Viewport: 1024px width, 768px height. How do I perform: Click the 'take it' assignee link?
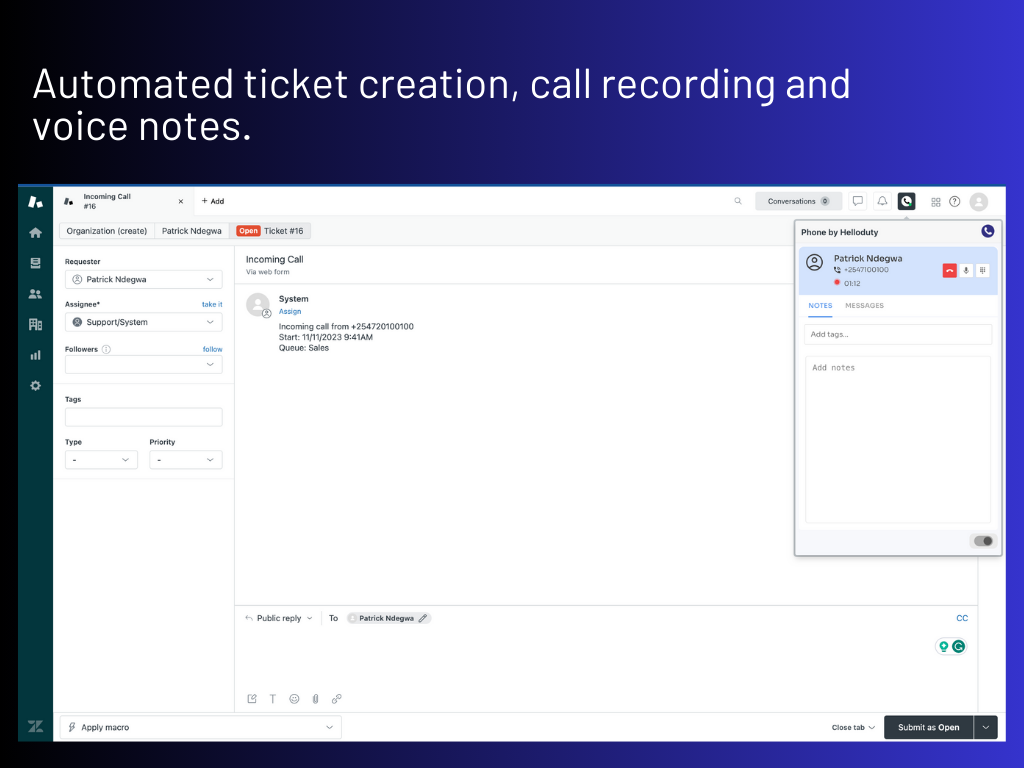212,304
